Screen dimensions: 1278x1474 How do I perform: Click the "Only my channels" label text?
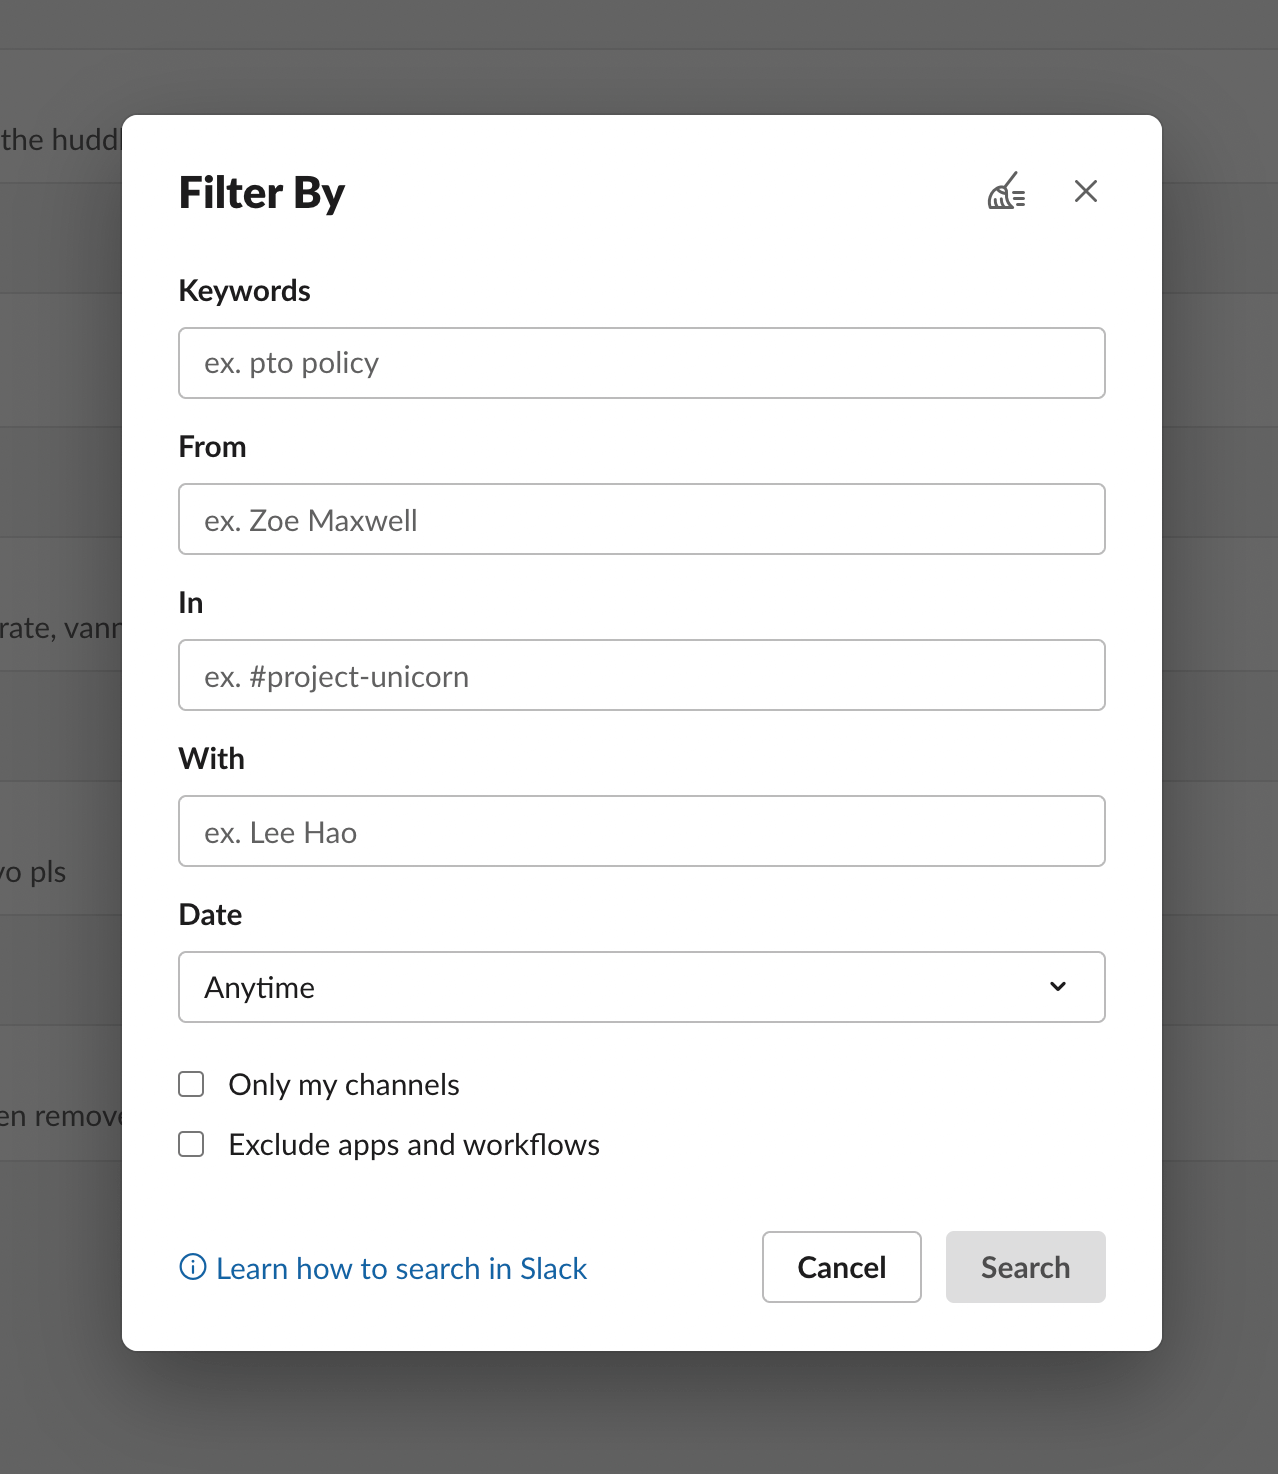[x=344, y=1085]
